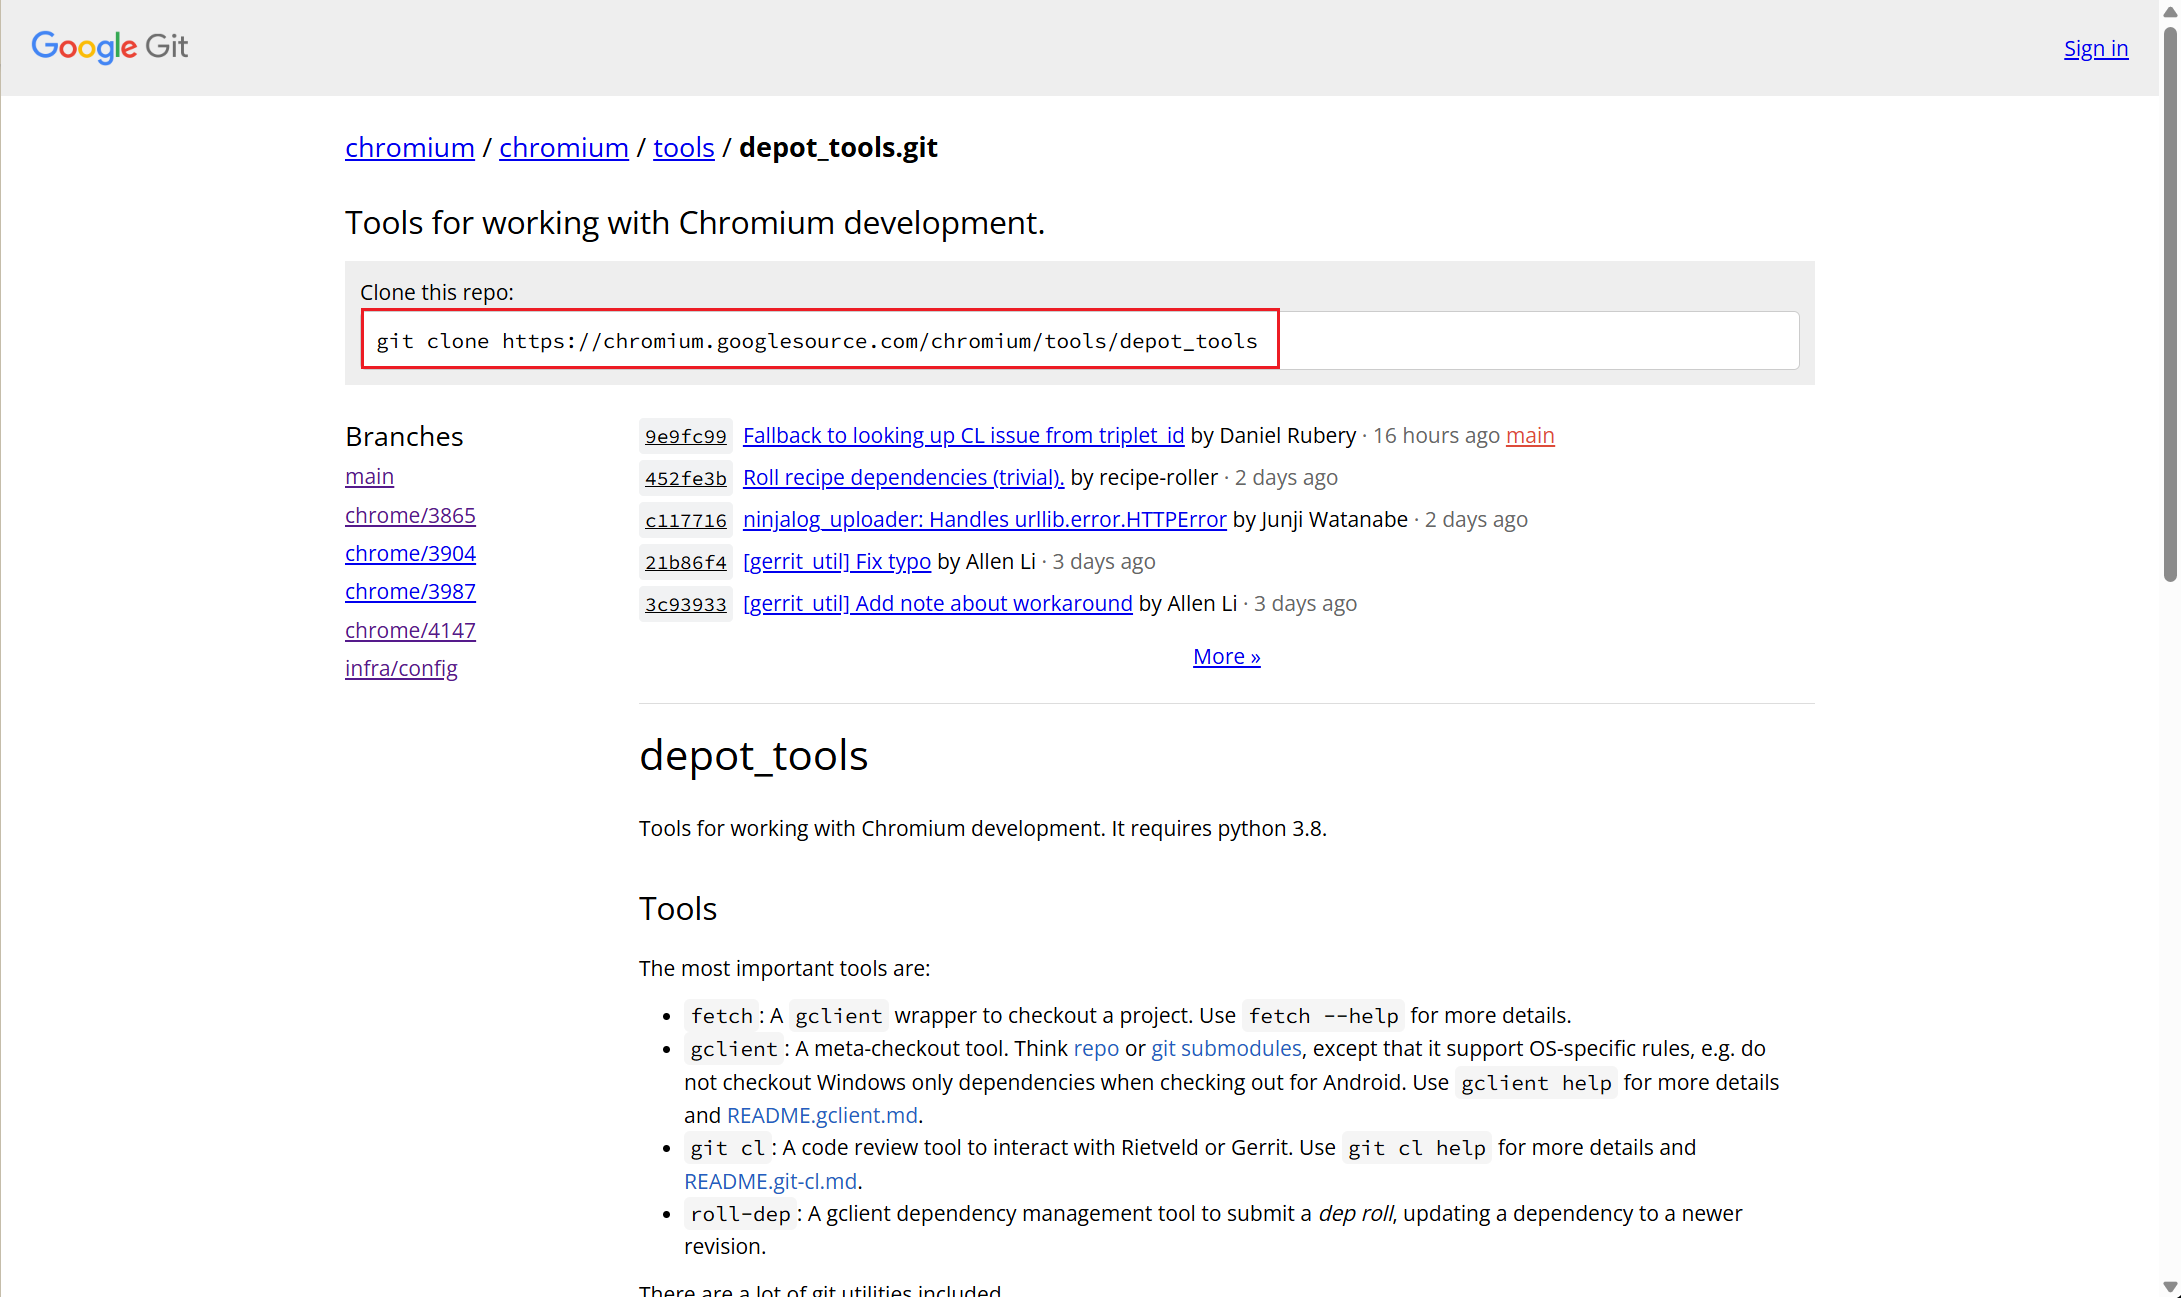Expand the commit list with More »

1226,656
